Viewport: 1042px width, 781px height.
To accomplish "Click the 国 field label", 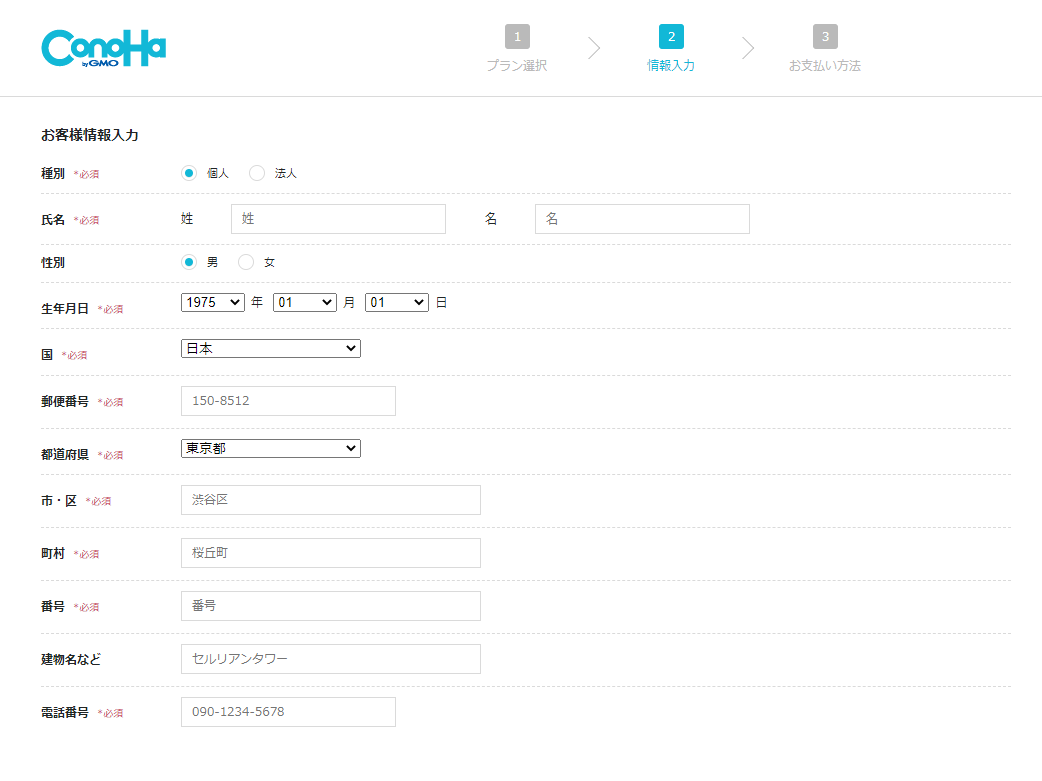I will click(47, 354).
